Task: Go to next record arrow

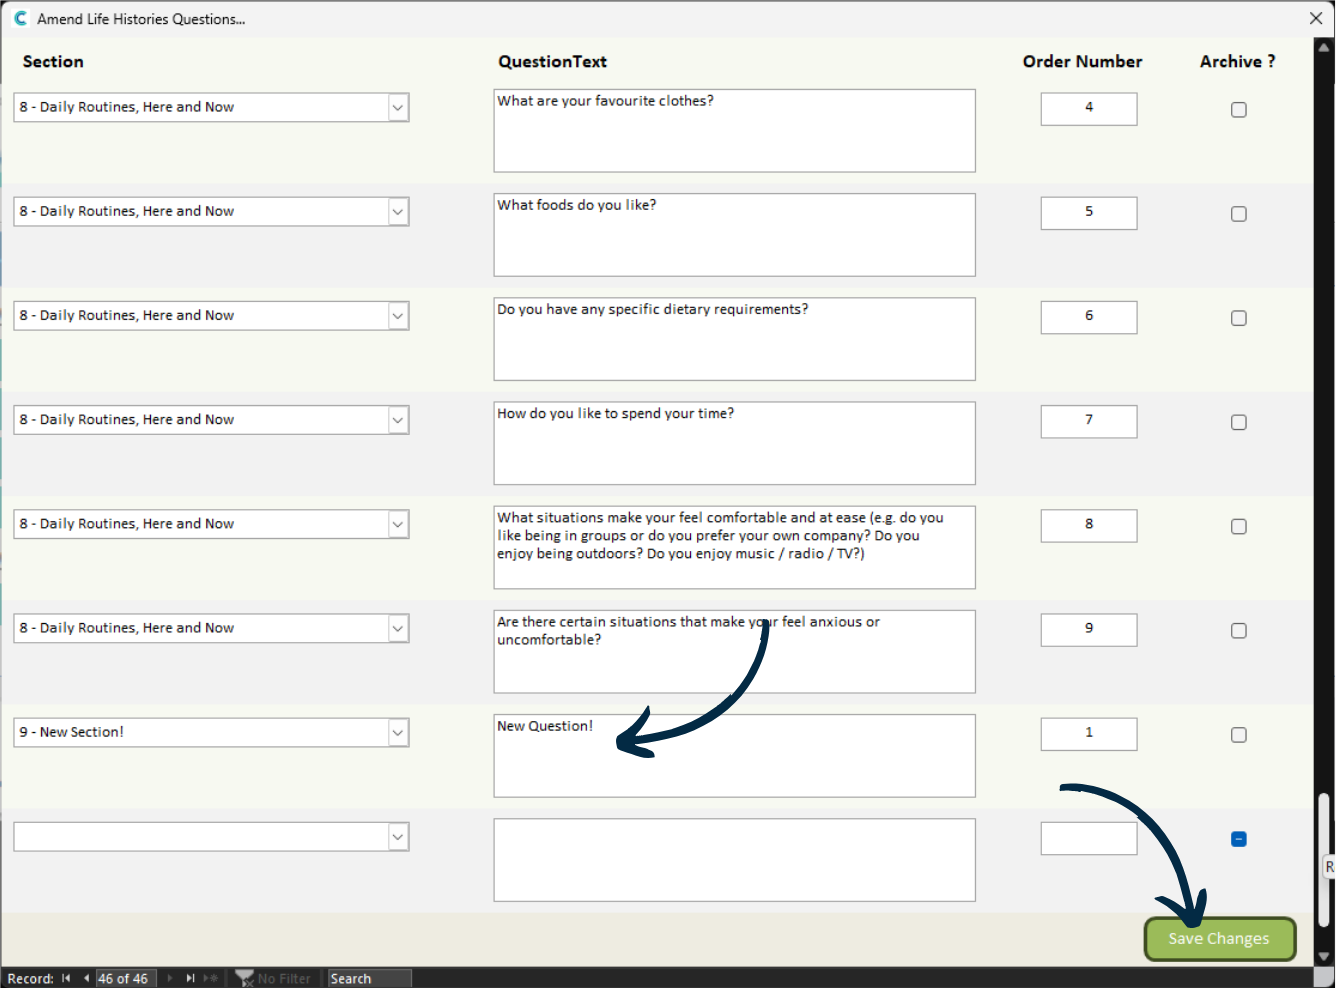Action: pyautogui.click(x=170, y=978)
